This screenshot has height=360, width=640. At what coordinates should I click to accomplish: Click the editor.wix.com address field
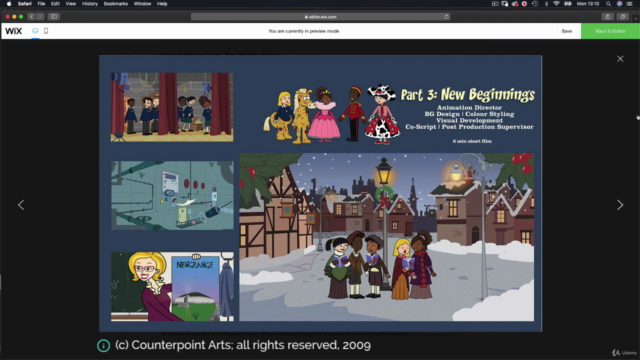[320, 17]
